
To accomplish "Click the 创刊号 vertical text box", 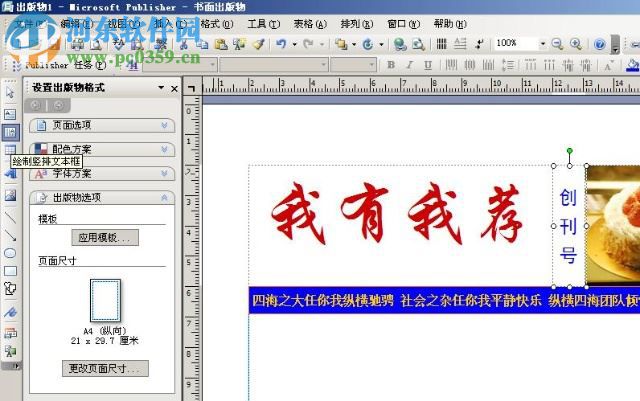I will [x=569, y=227].
